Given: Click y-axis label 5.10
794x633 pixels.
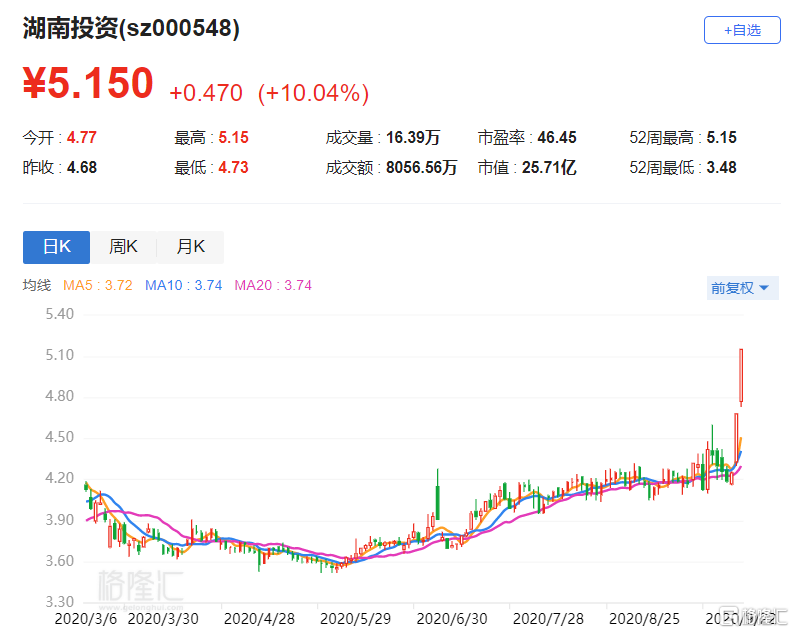Looking at the screenshot, I should (x=60, y=355).
